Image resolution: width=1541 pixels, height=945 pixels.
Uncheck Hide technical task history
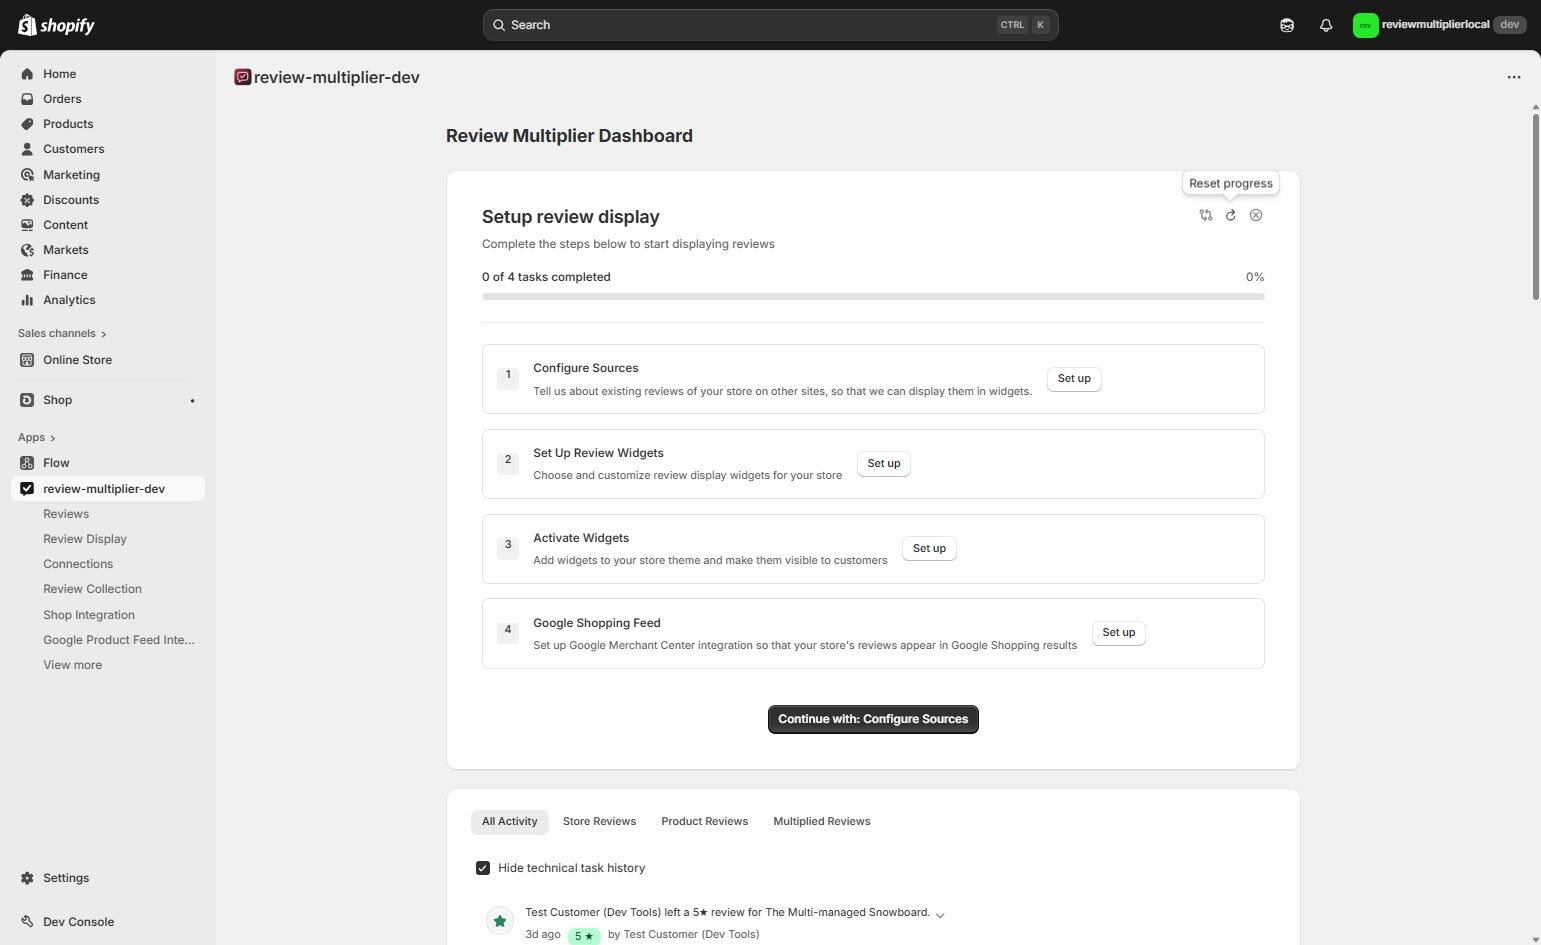(484, 868)
